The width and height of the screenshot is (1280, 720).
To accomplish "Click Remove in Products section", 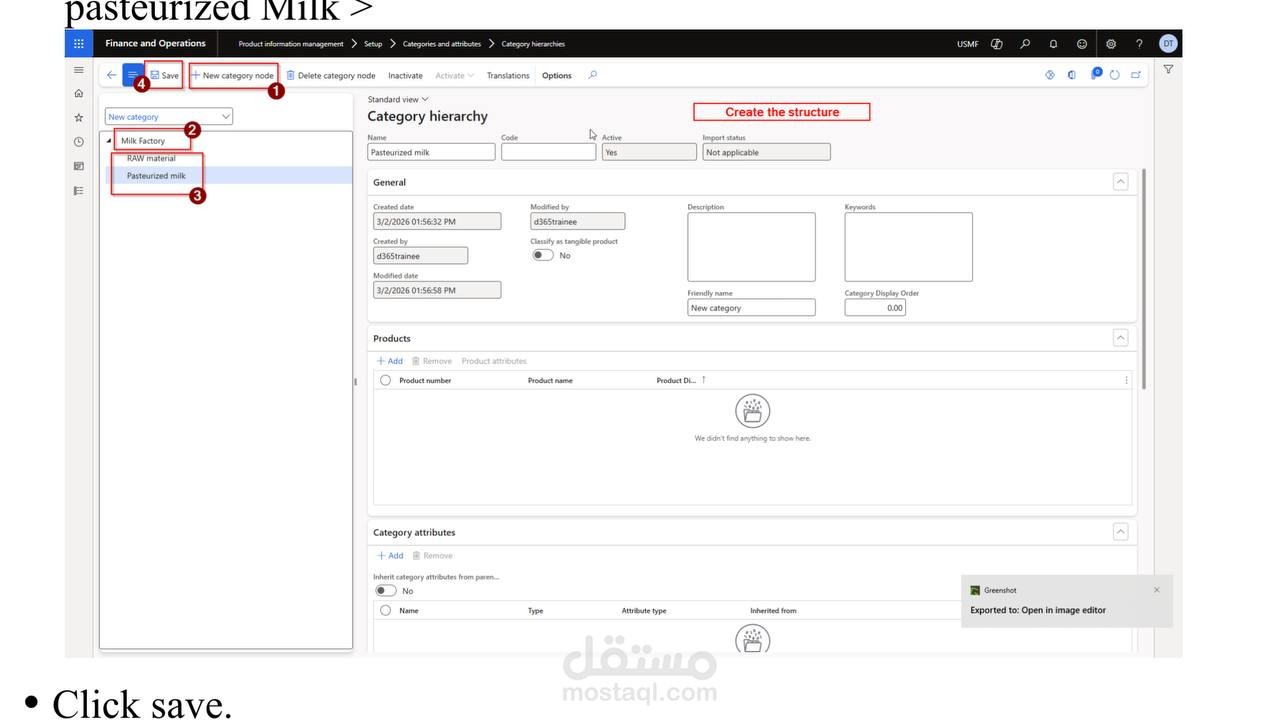I will (x=432, y=361).
